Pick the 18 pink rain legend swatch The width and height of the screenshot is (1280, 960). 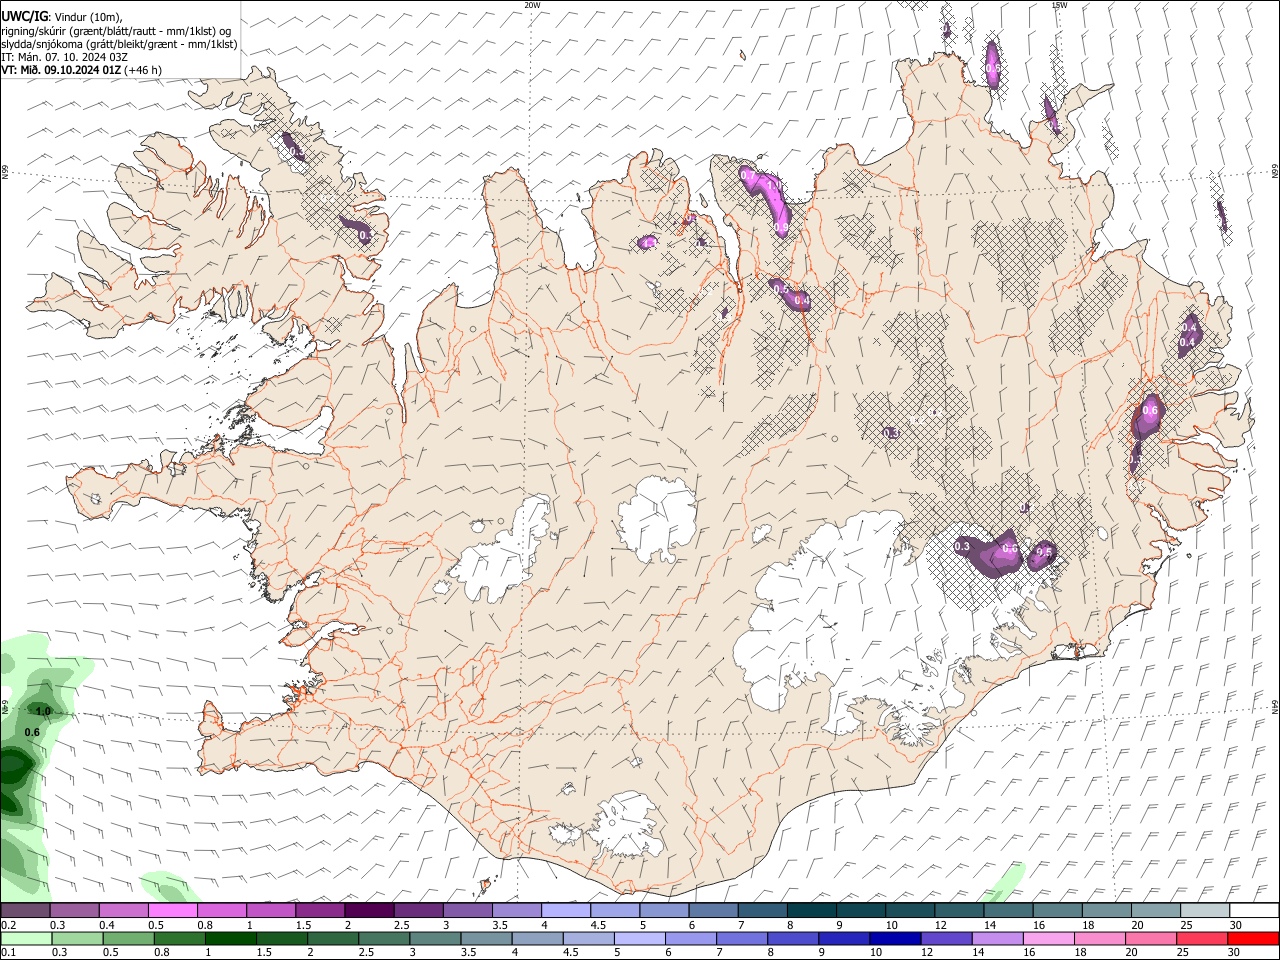coord(1098,938)
